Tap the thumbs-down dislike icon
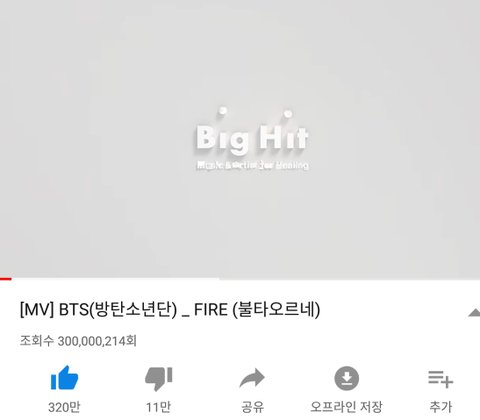480x420 pixels. [159, 378]
